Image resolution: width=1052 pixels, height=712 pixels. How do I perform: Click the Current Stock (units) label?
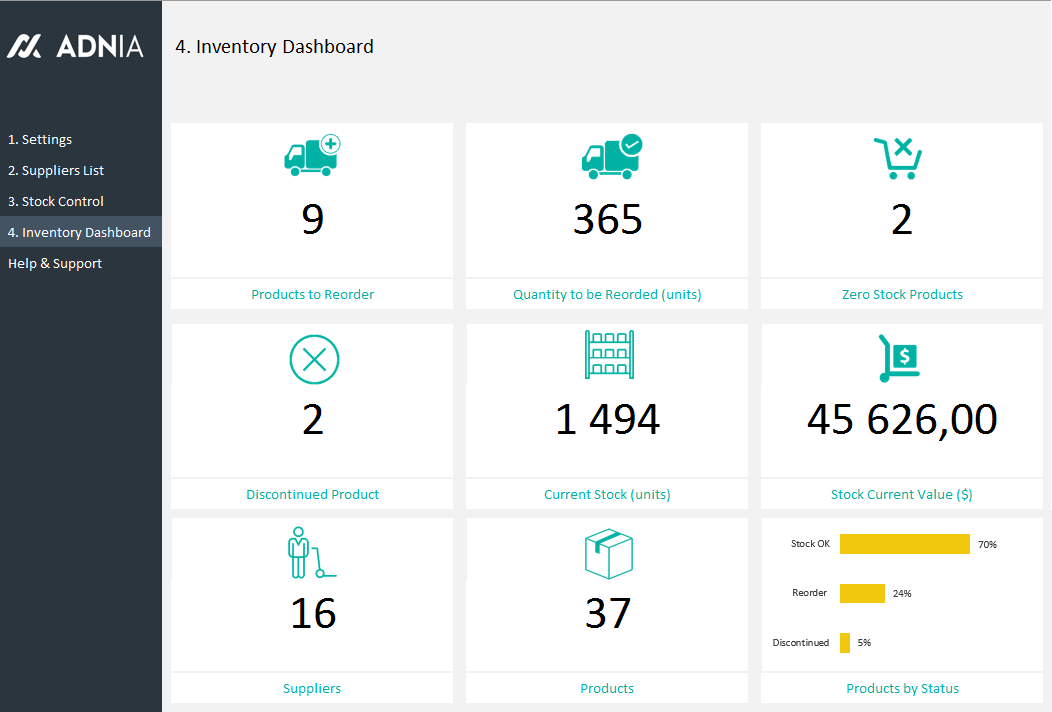click(x=607, y=495)
